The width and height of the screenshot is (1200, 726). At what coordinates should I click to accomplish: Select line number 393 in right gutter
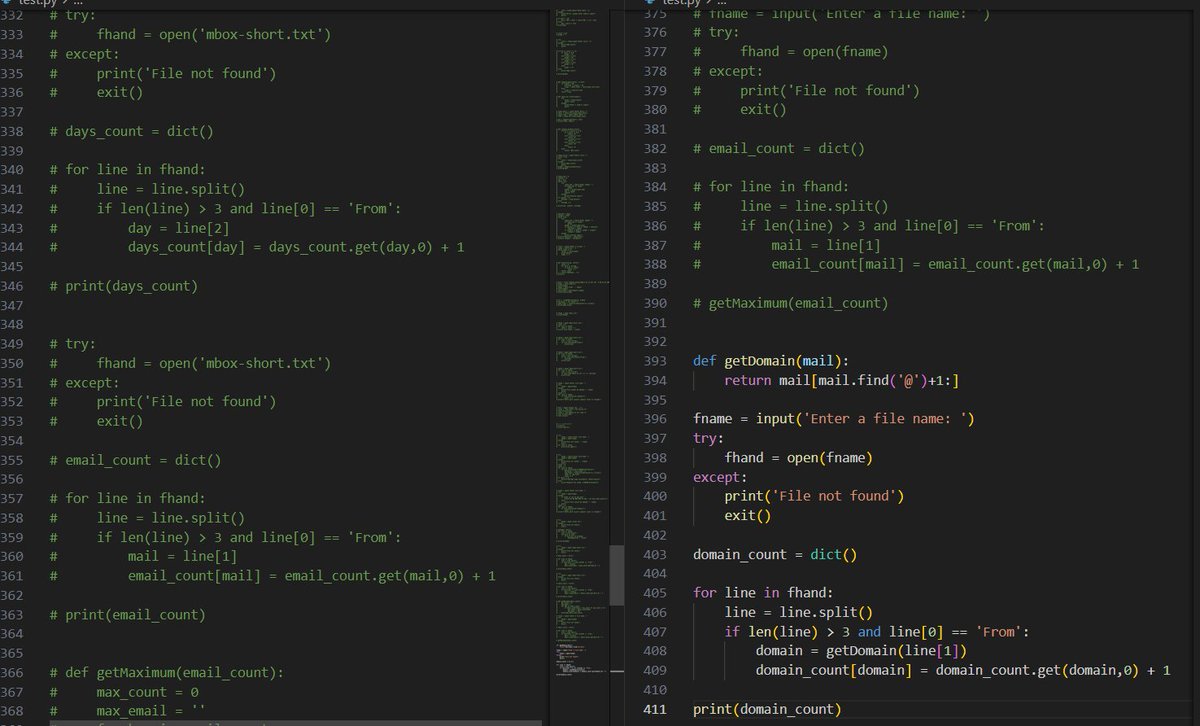(x=655, y=361)
